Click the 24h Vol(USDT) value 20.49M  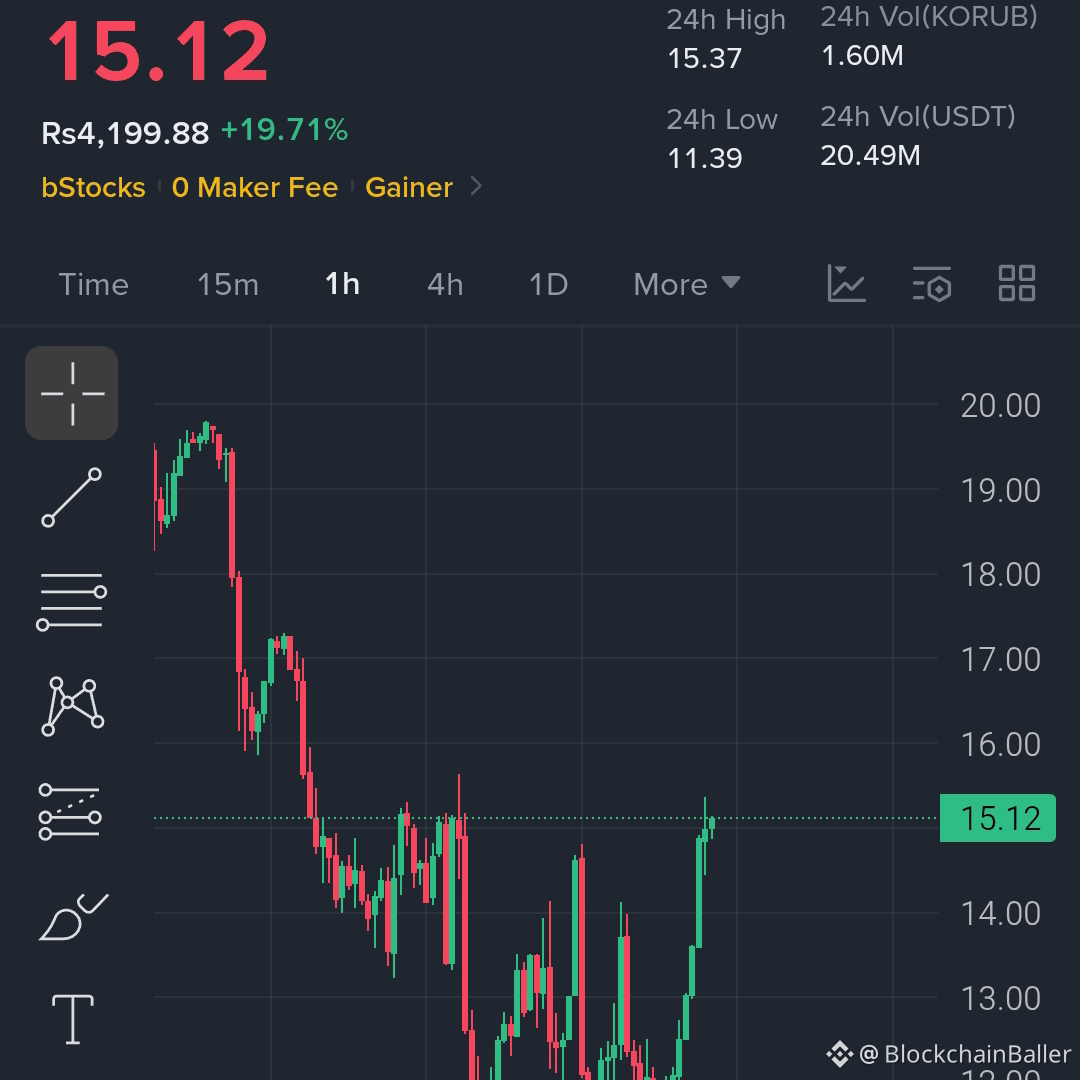click(871, 156)
